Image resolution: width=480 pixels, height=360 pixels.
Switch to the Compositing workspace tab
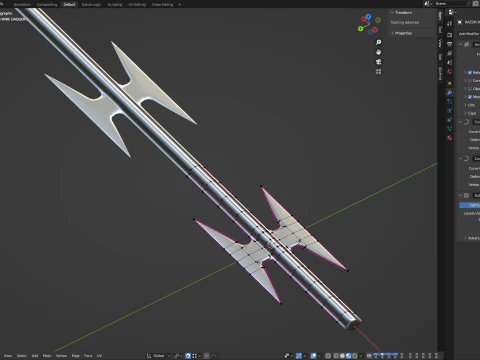click(47, 5)
